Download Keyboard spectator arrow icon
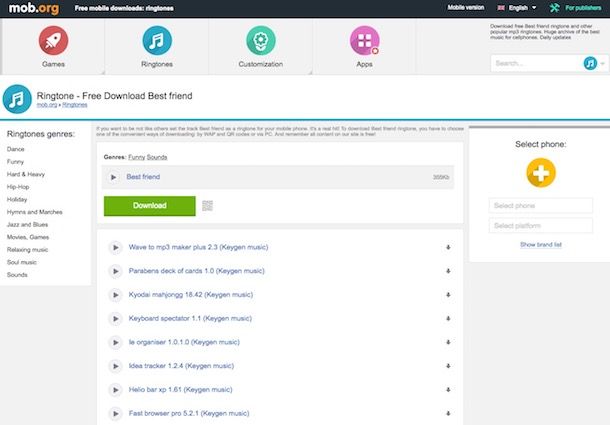The image size is (610, 425). coord(448,318)
